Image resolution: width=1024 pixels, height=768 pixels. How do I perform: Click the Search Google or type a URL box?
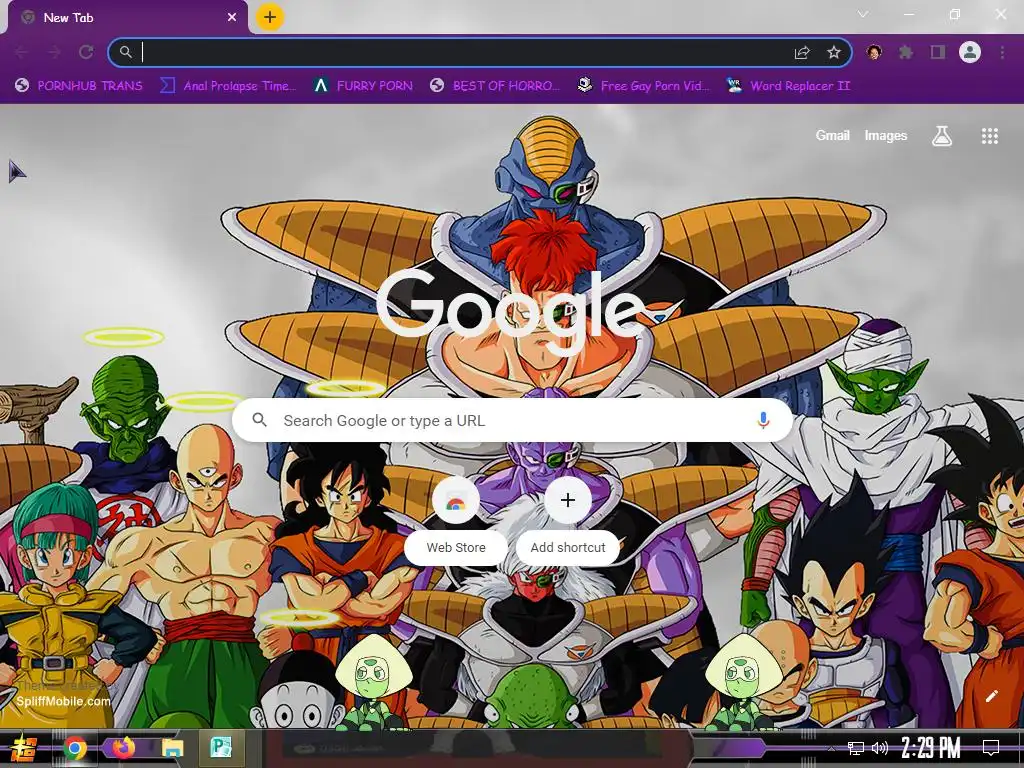click(513, 421)
